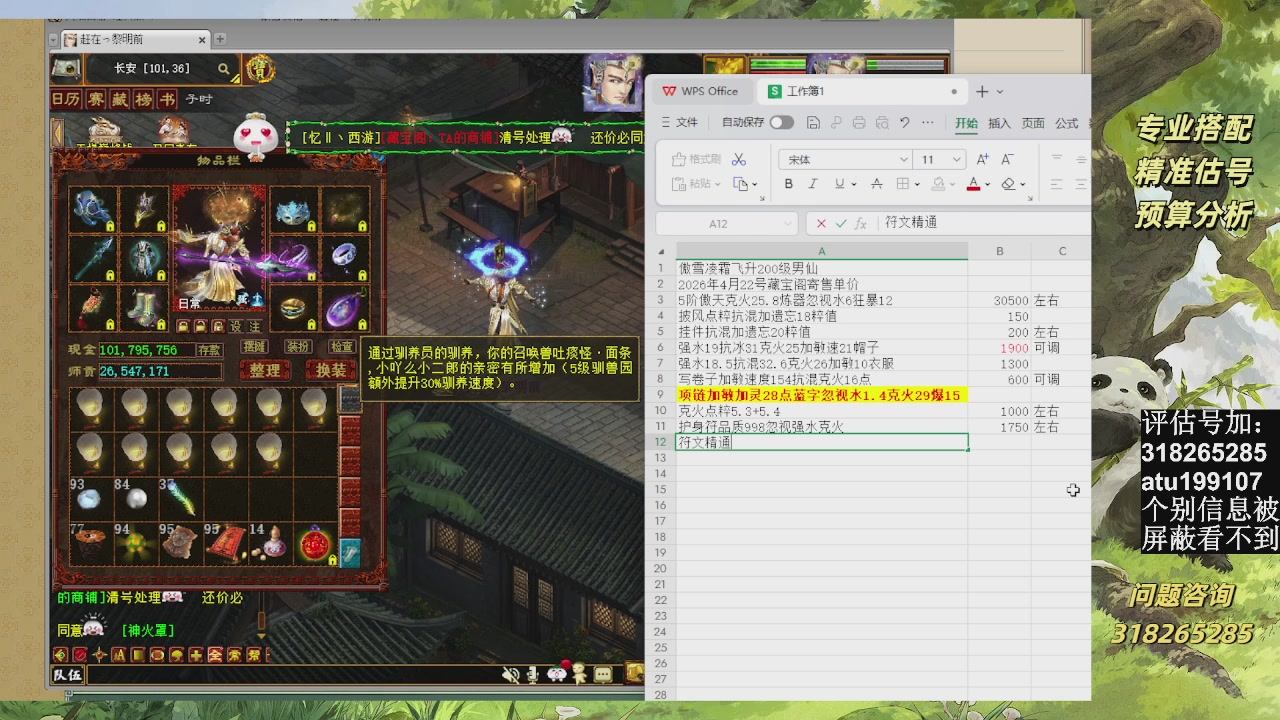Click the 寶 treasure medallion icon
This screenshot has height=720, width=1280.
pos(260,69)
